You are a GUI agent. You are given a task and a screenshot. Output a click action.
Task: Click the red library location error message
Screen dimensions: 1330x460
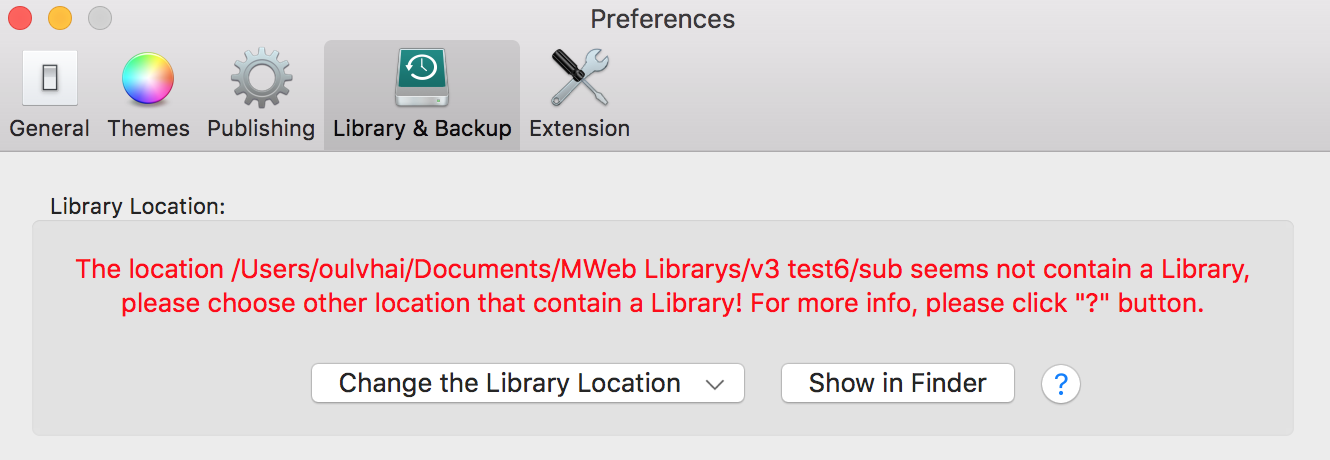[x=663, y=286]
